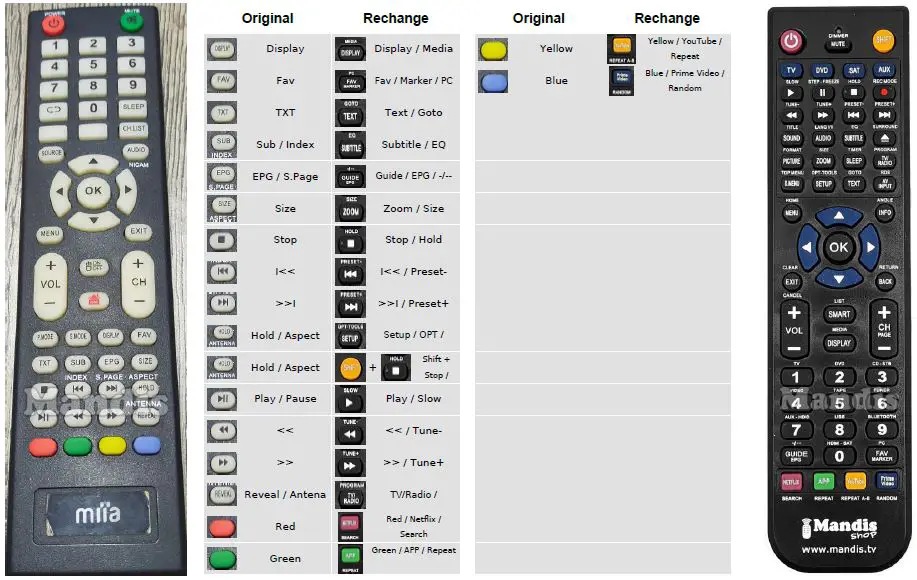Mute using the green button on the Miia remote
The width and height of the screenshot is (917, 580).
click(131, 20)
